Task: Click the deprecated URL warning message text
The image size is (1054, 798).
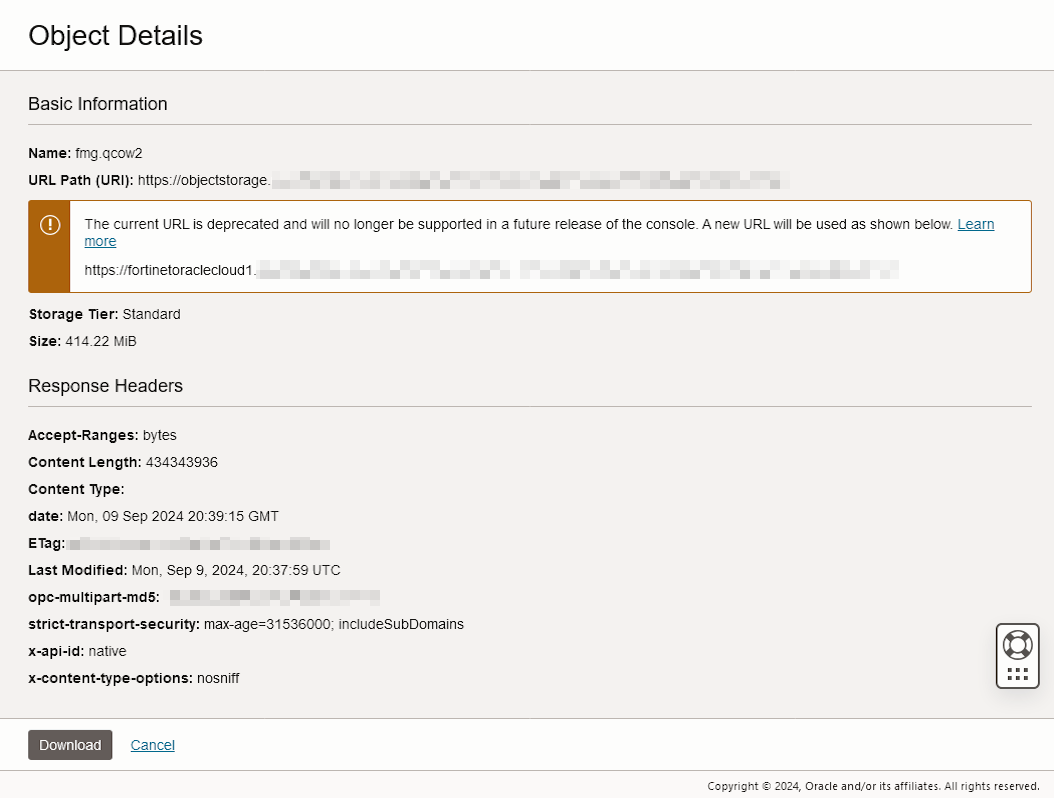Action: [500, 225]
